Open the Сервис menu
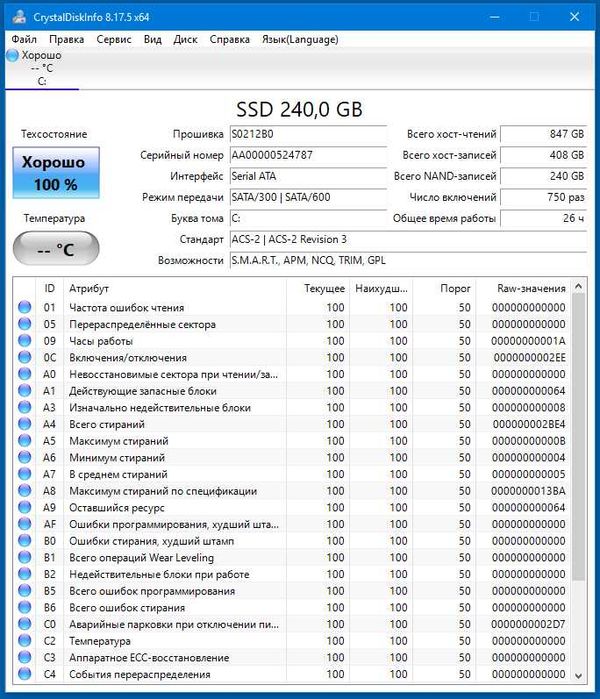This screenshot has height=699, width=600. (x=114, y=39)
